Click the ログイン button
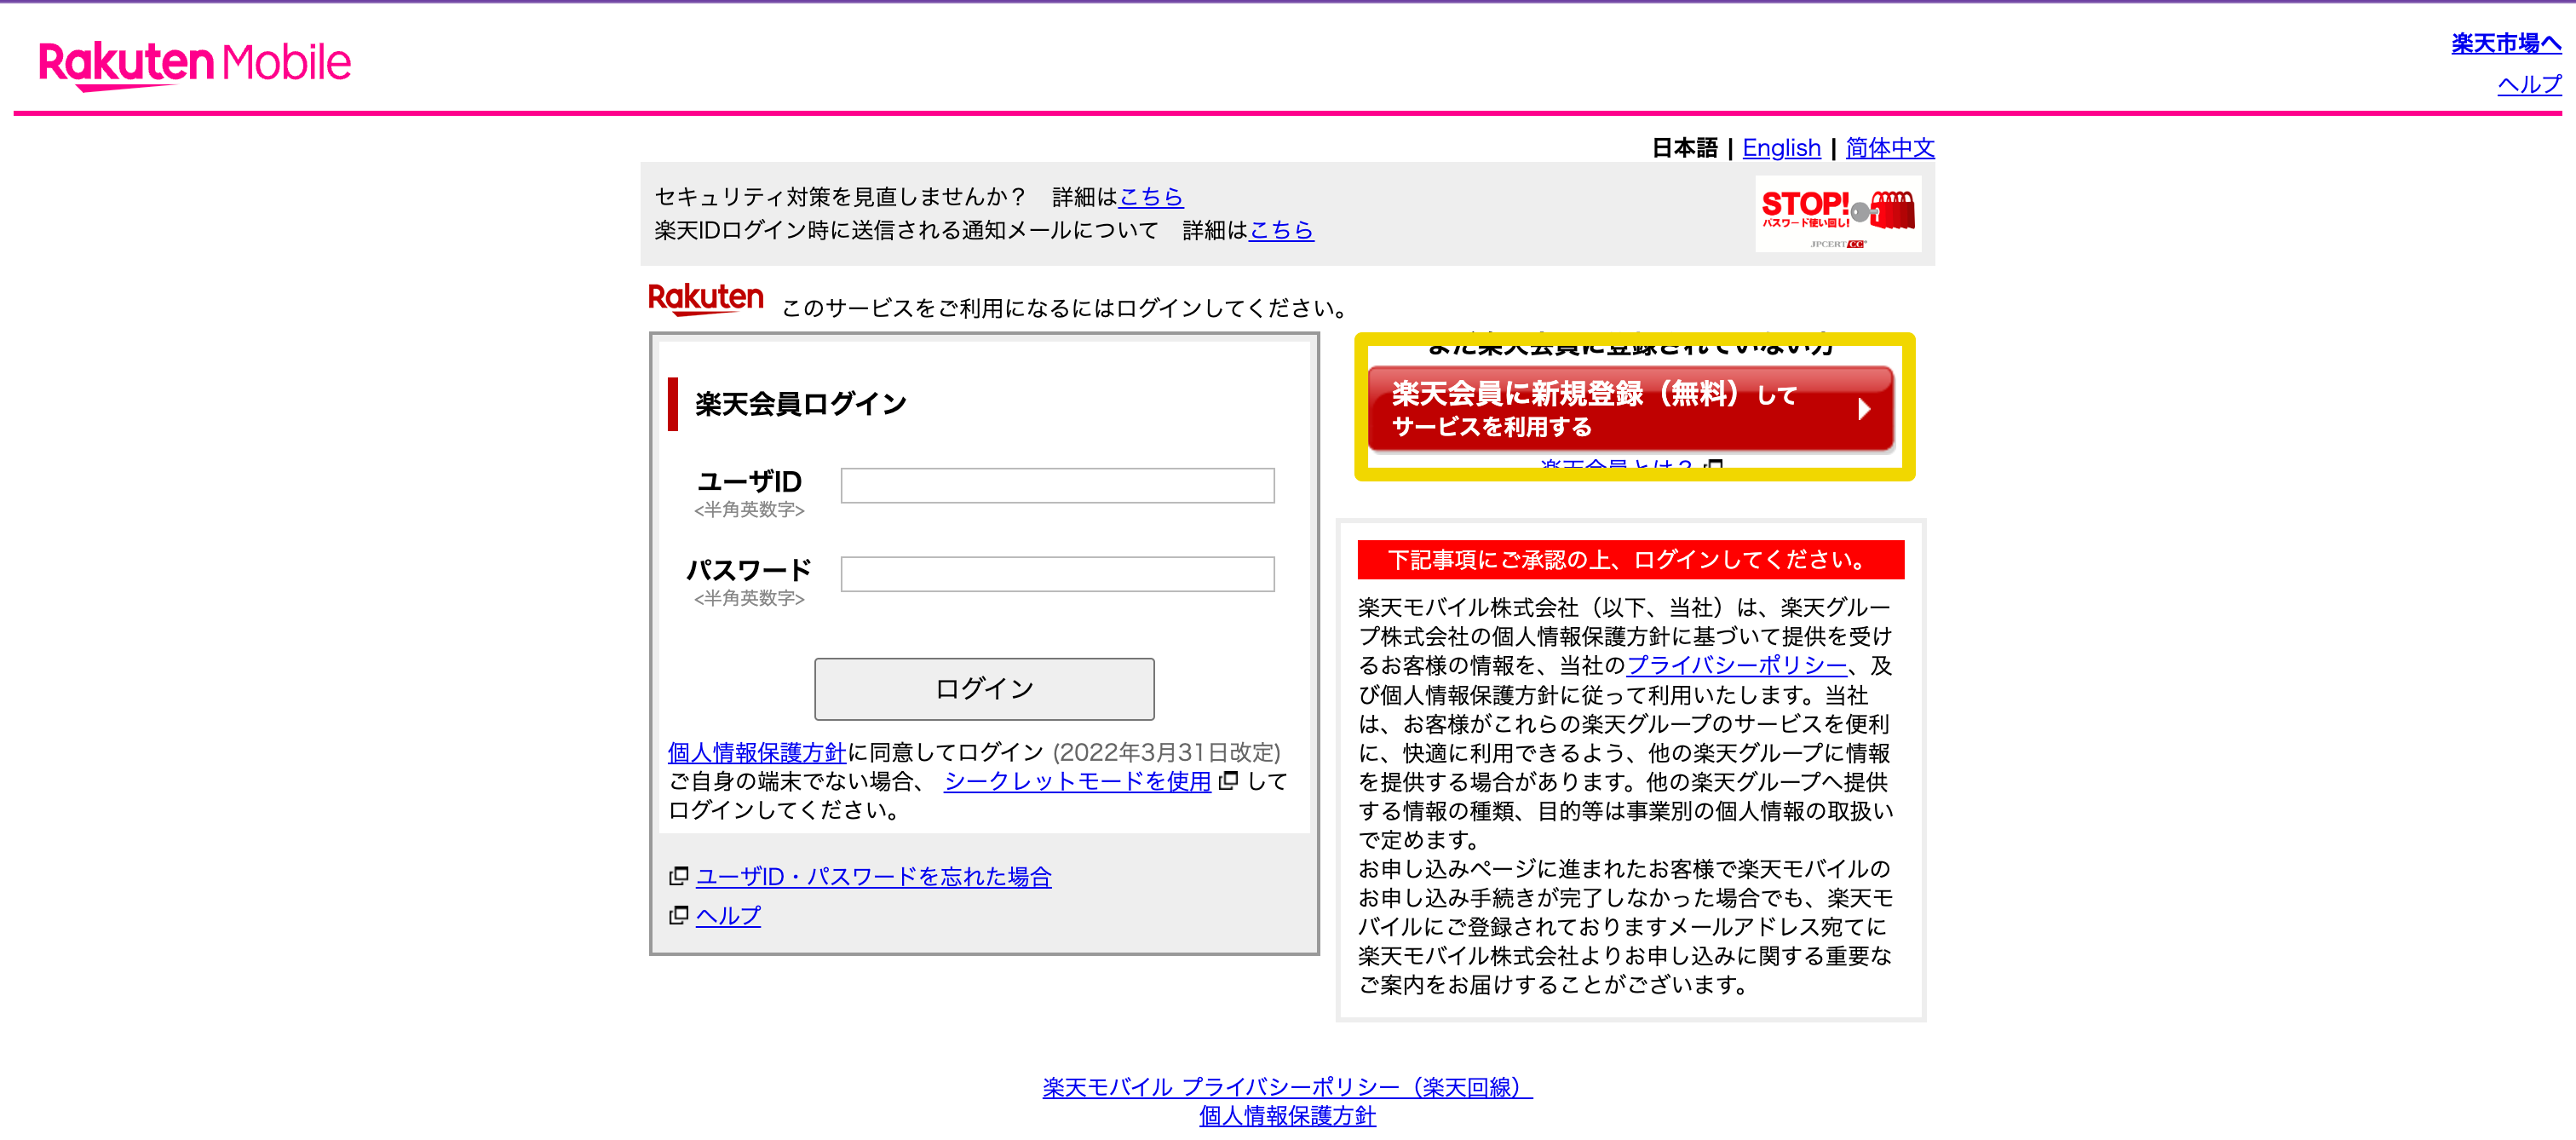The width and height of the screenshot is (2576, 1140). [984, 688]
